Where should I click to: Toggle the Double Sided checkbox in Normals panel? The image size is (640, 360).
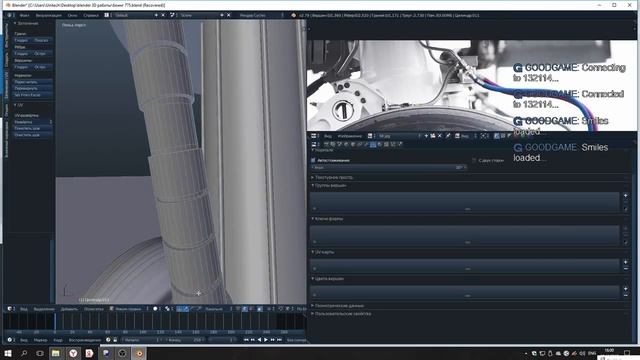click(474, 160)
